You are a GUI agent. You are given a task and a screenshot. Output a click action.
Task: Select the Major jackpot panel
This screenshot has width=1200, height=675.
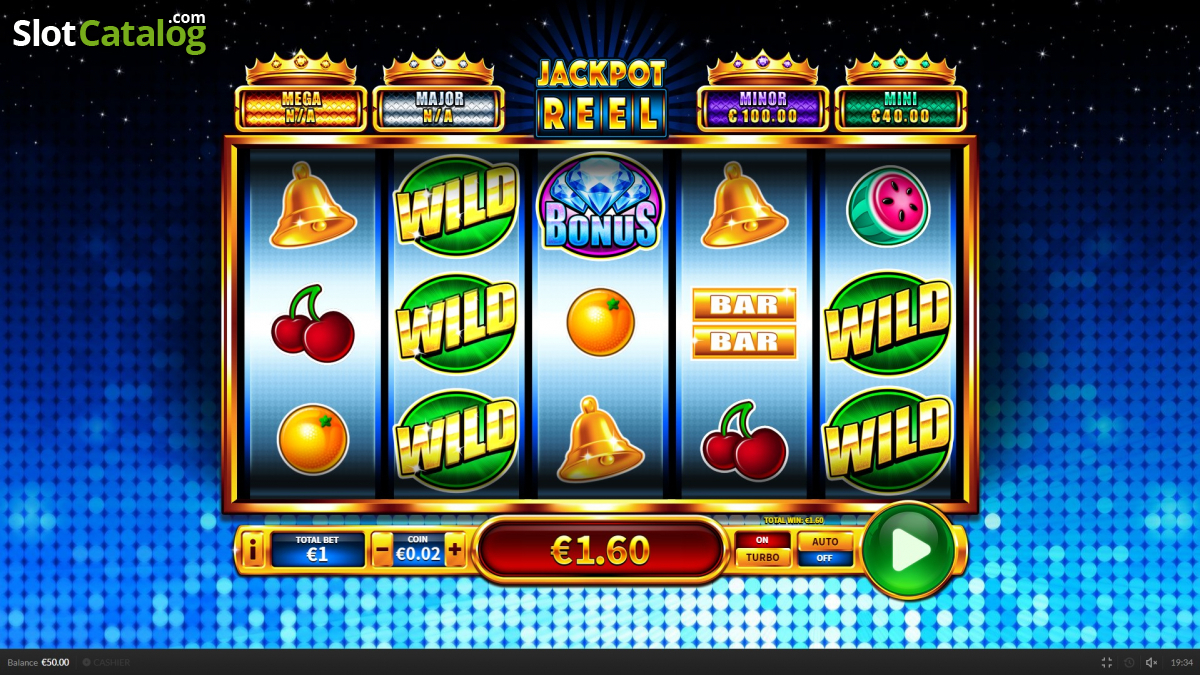point(439,108)
